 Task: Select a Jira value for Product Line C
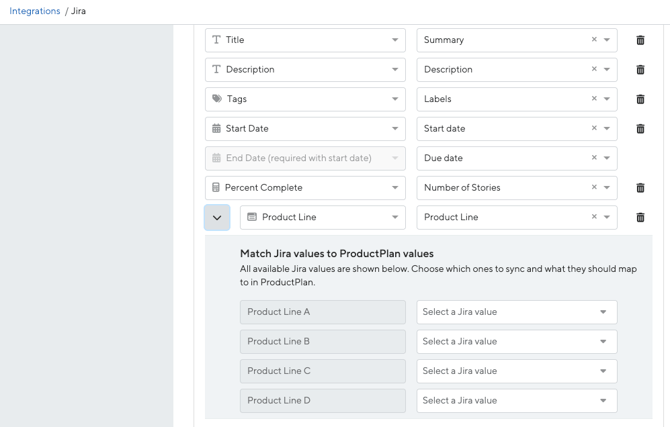click(x=517, y=371)
